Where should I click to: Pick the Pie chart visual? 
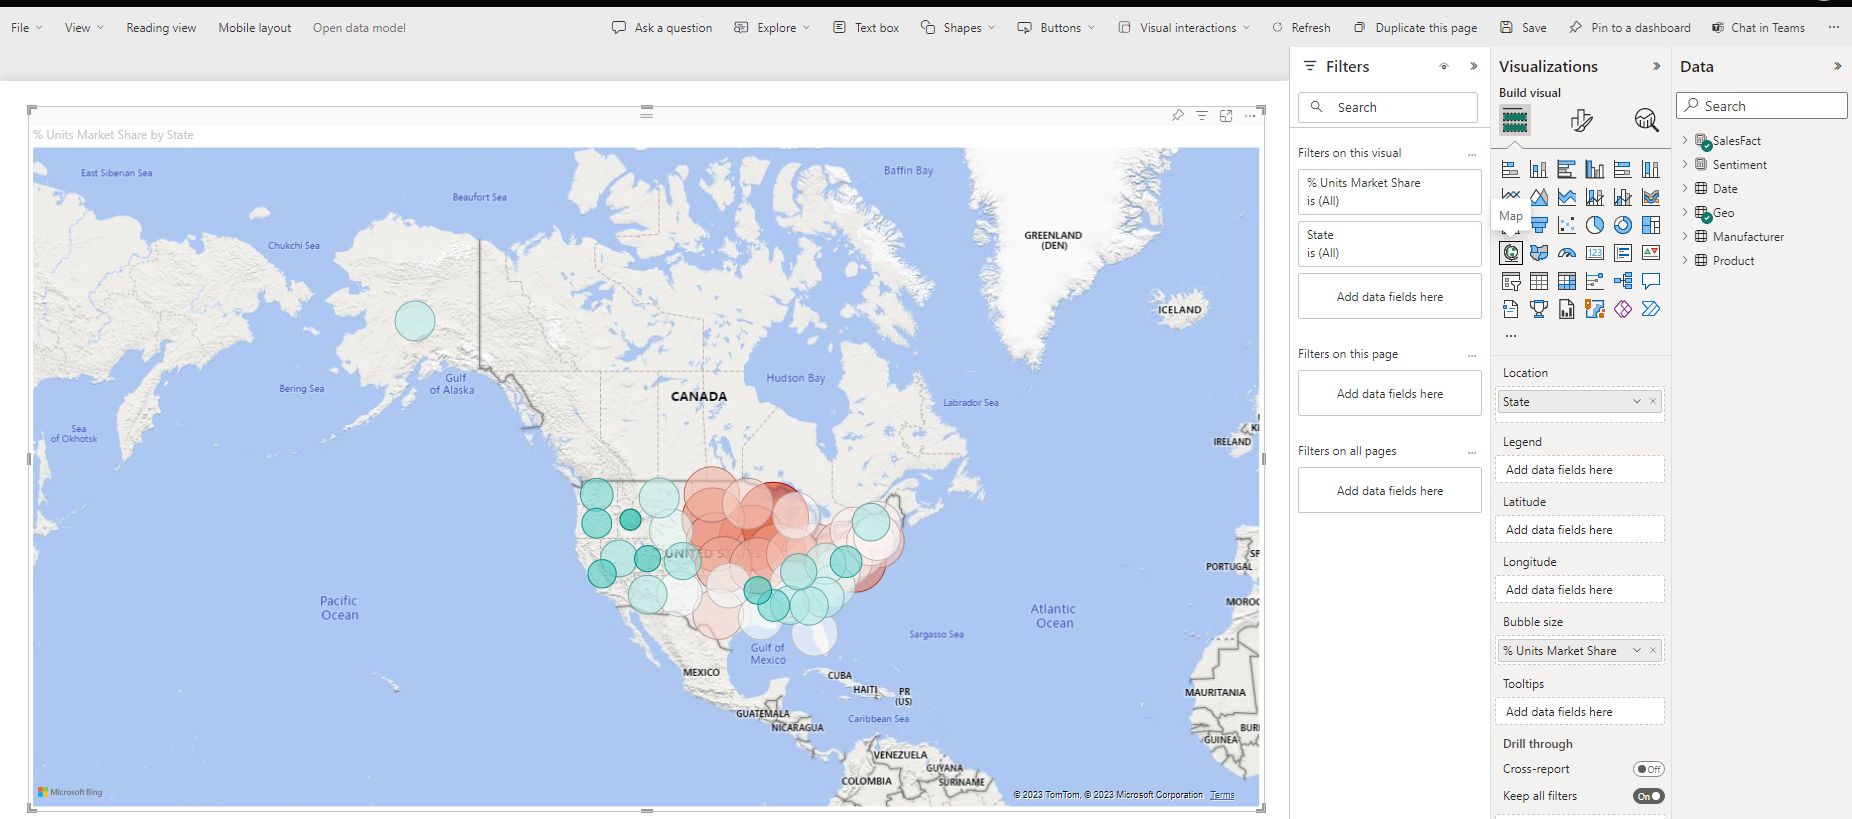point(1595,225)
